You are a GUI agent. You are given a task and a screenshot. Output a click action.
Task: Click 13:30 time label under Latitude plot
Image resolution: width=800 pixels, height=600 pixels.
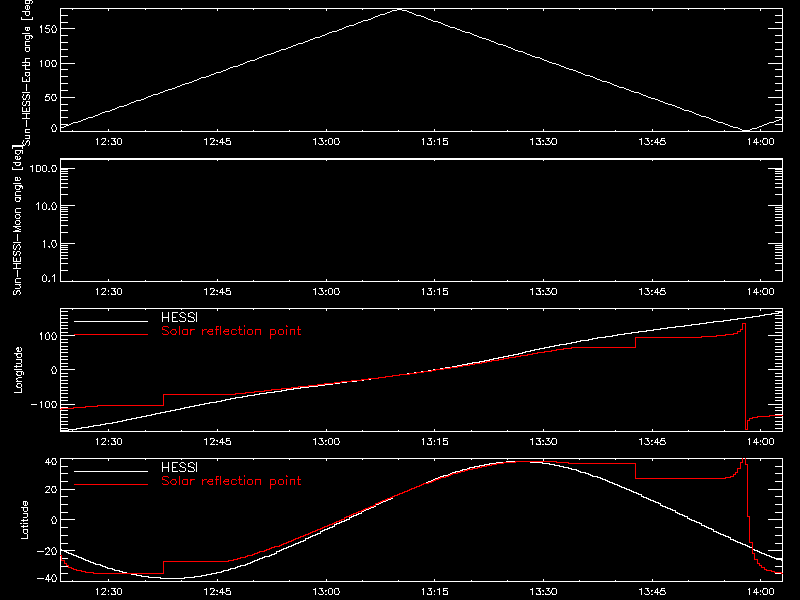543,592
